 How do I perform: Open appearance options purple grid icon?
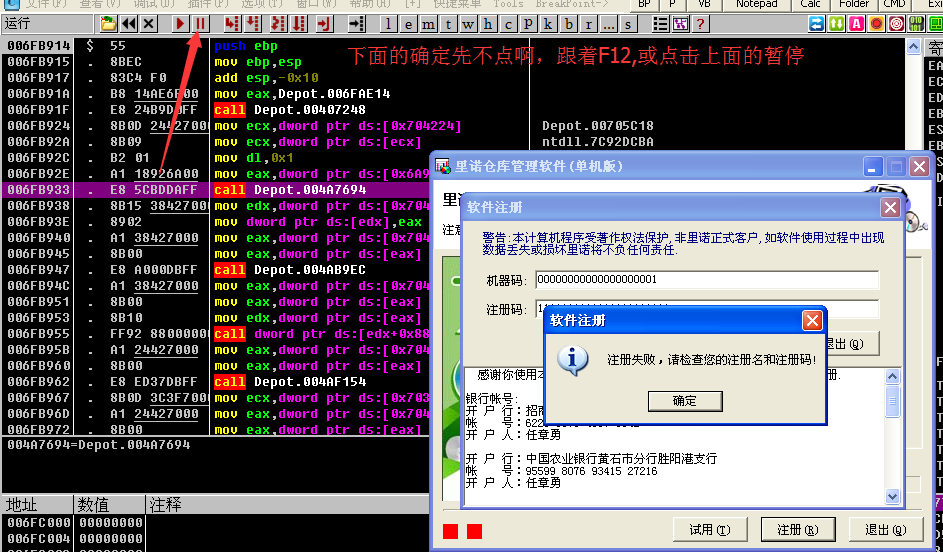[x=680, y=24]
